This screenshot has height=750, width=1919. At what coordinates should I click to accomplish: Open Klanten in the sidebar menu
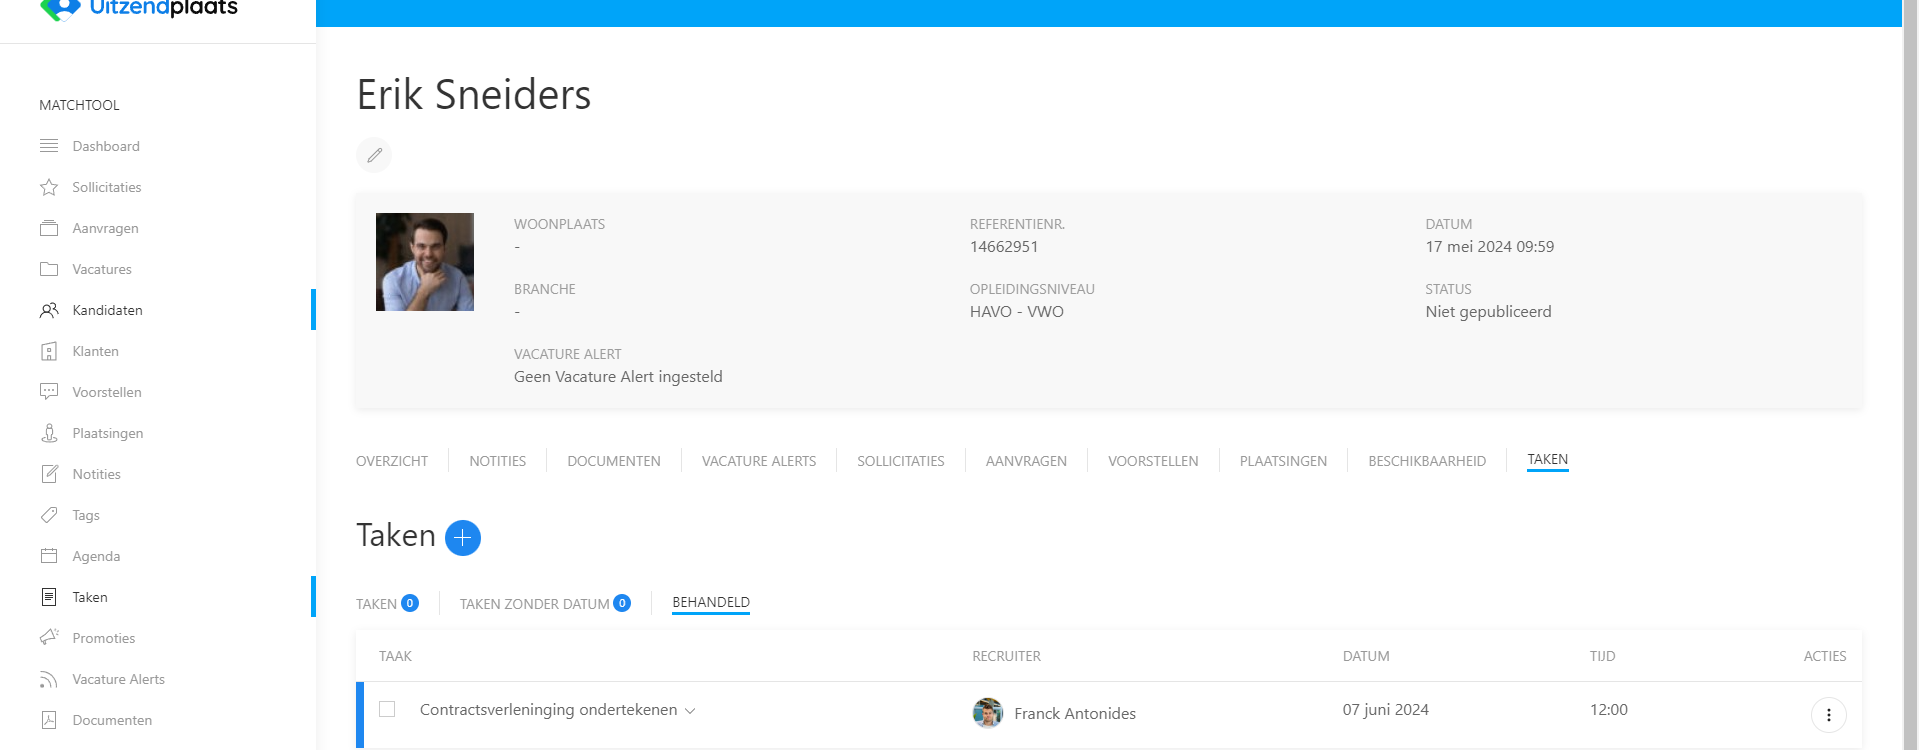click(x=95, y=351)
